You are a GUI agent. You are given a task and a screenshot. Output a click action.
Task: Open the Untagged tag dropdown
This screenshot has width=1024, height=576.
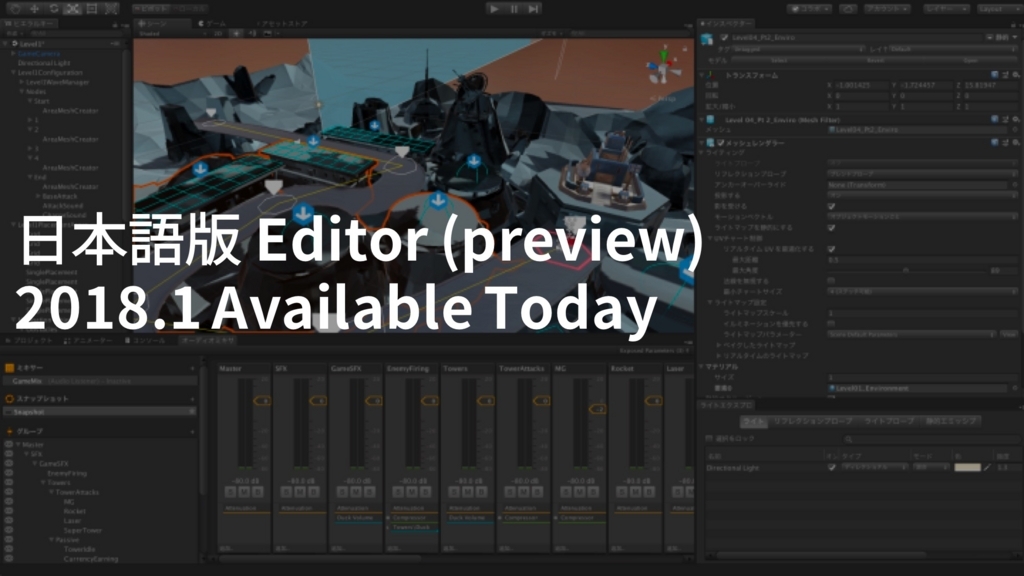point(799,49)
